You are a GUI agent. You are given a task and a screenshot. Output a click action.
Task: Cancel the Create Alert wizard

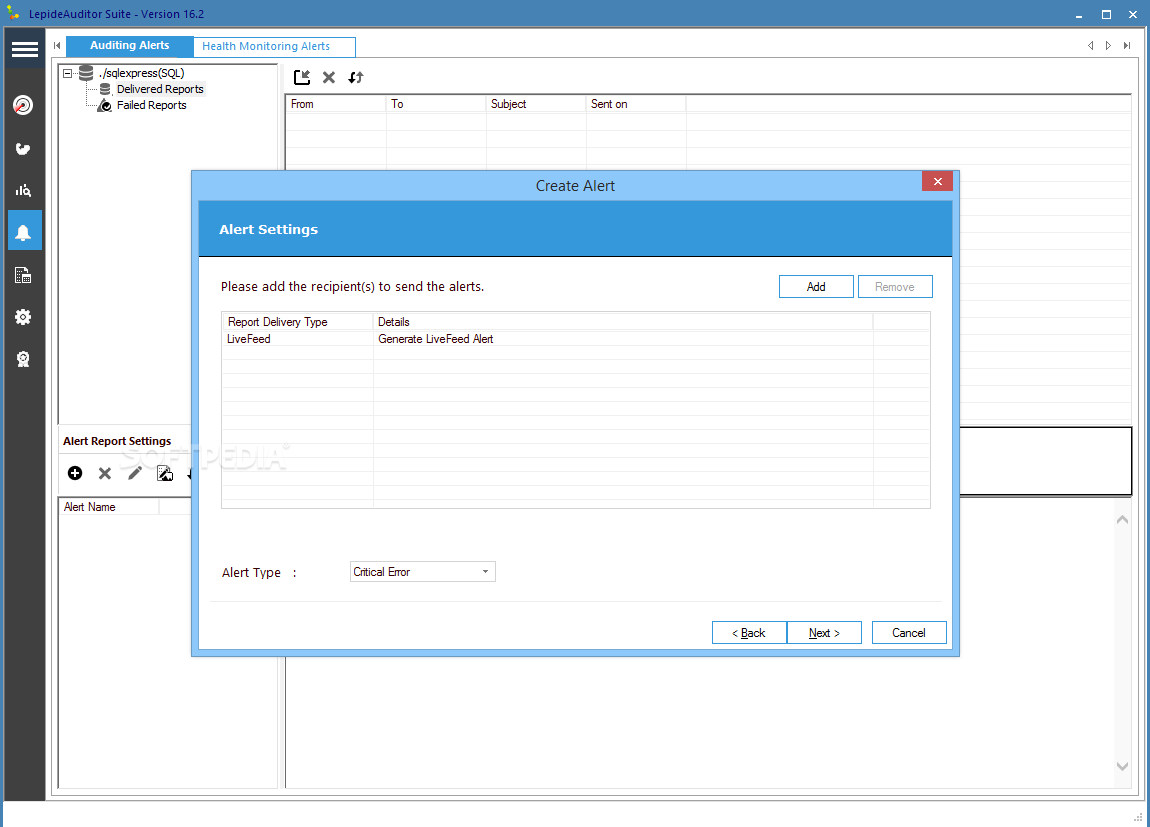point(909,633)
